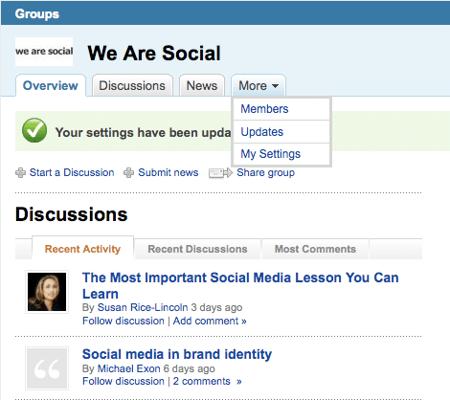This screenshot has width=450, height=400.
Task: Select the Overview tab
Action: pos(50,86)
